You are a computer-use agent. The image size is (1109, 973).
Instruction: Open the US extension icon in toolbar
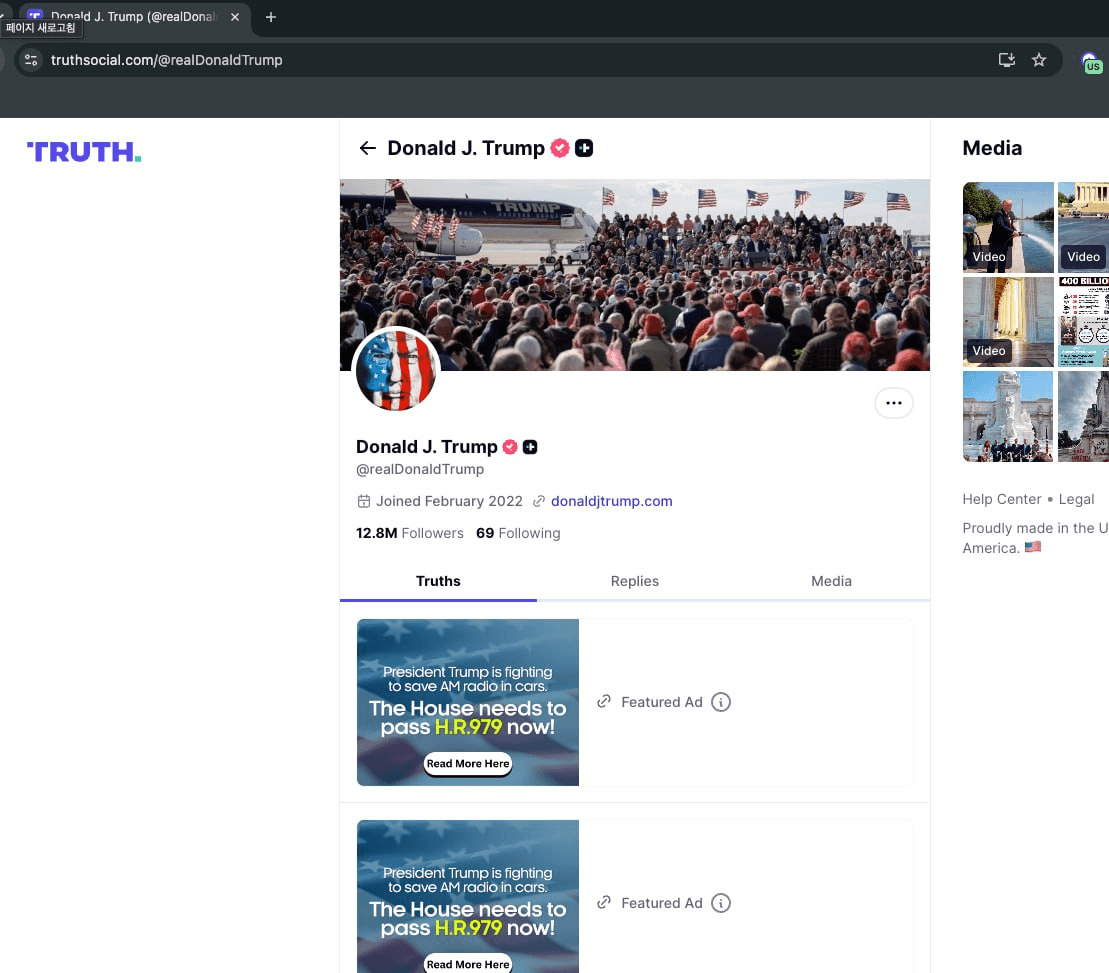(x=1091, y=63)
